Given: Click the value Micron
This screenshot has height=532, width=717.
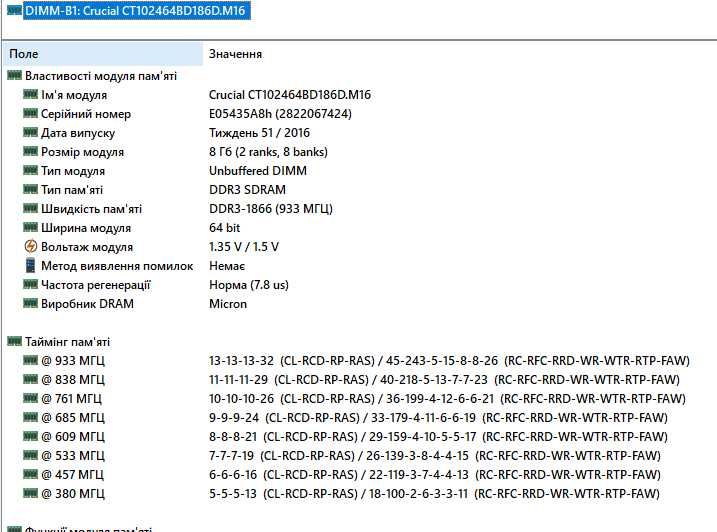Looking at the screenshot, I should pos(228,304).
